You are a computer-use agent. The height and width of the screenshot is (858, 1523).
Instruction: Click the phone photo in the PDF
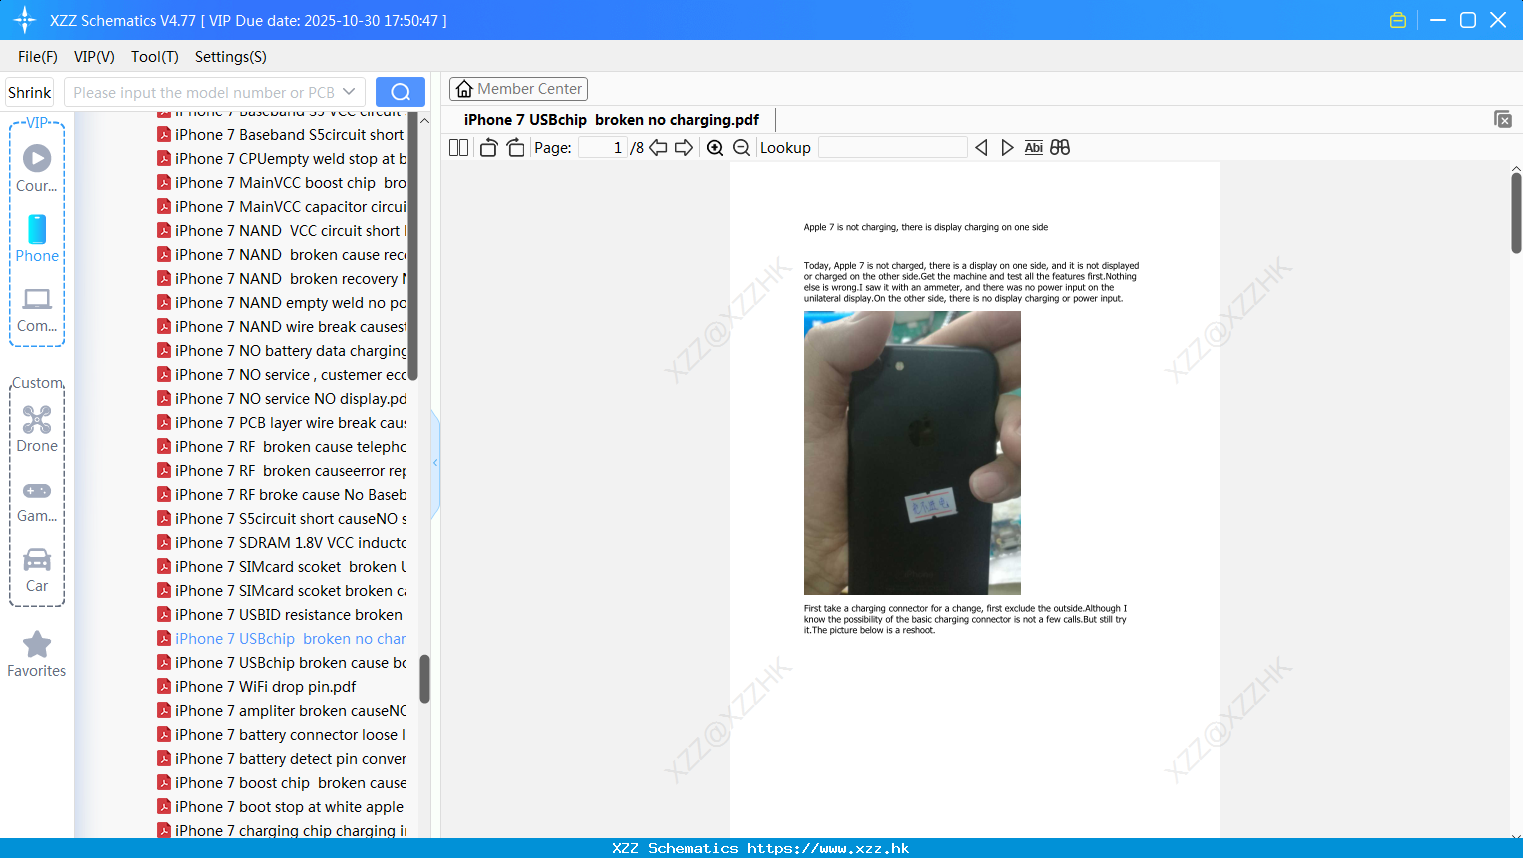pyautogui.click(x=912, y=453)
